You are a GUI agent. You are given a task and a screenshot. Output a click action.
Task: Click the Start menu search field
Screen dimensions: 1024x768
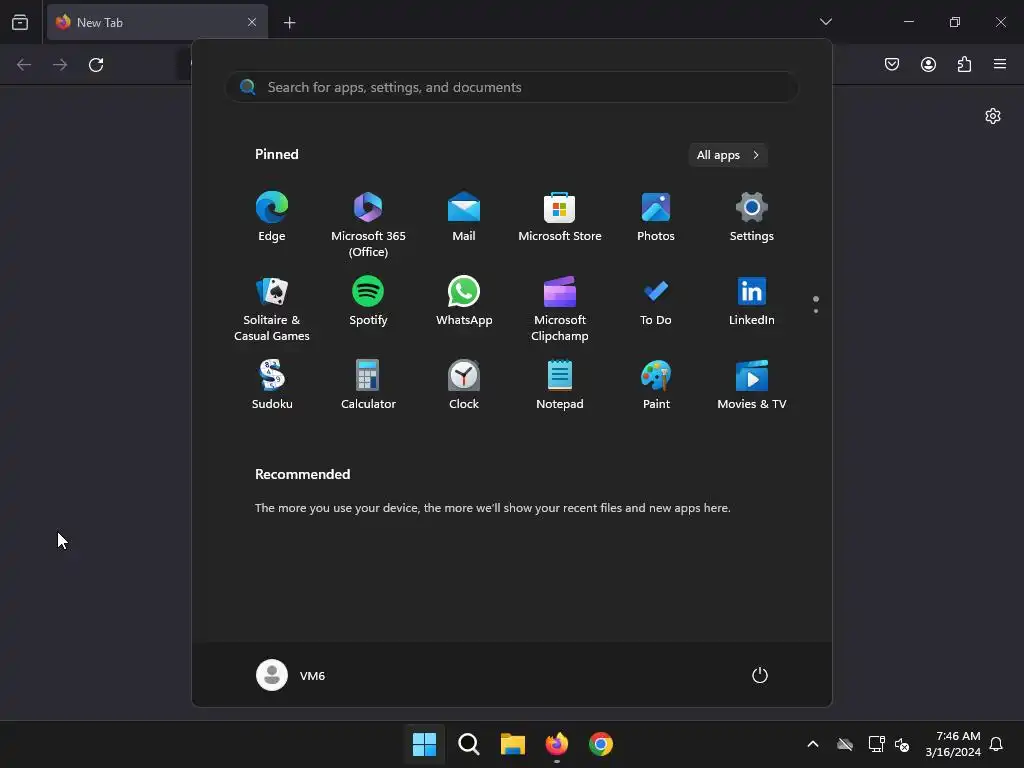pos(511,87)
